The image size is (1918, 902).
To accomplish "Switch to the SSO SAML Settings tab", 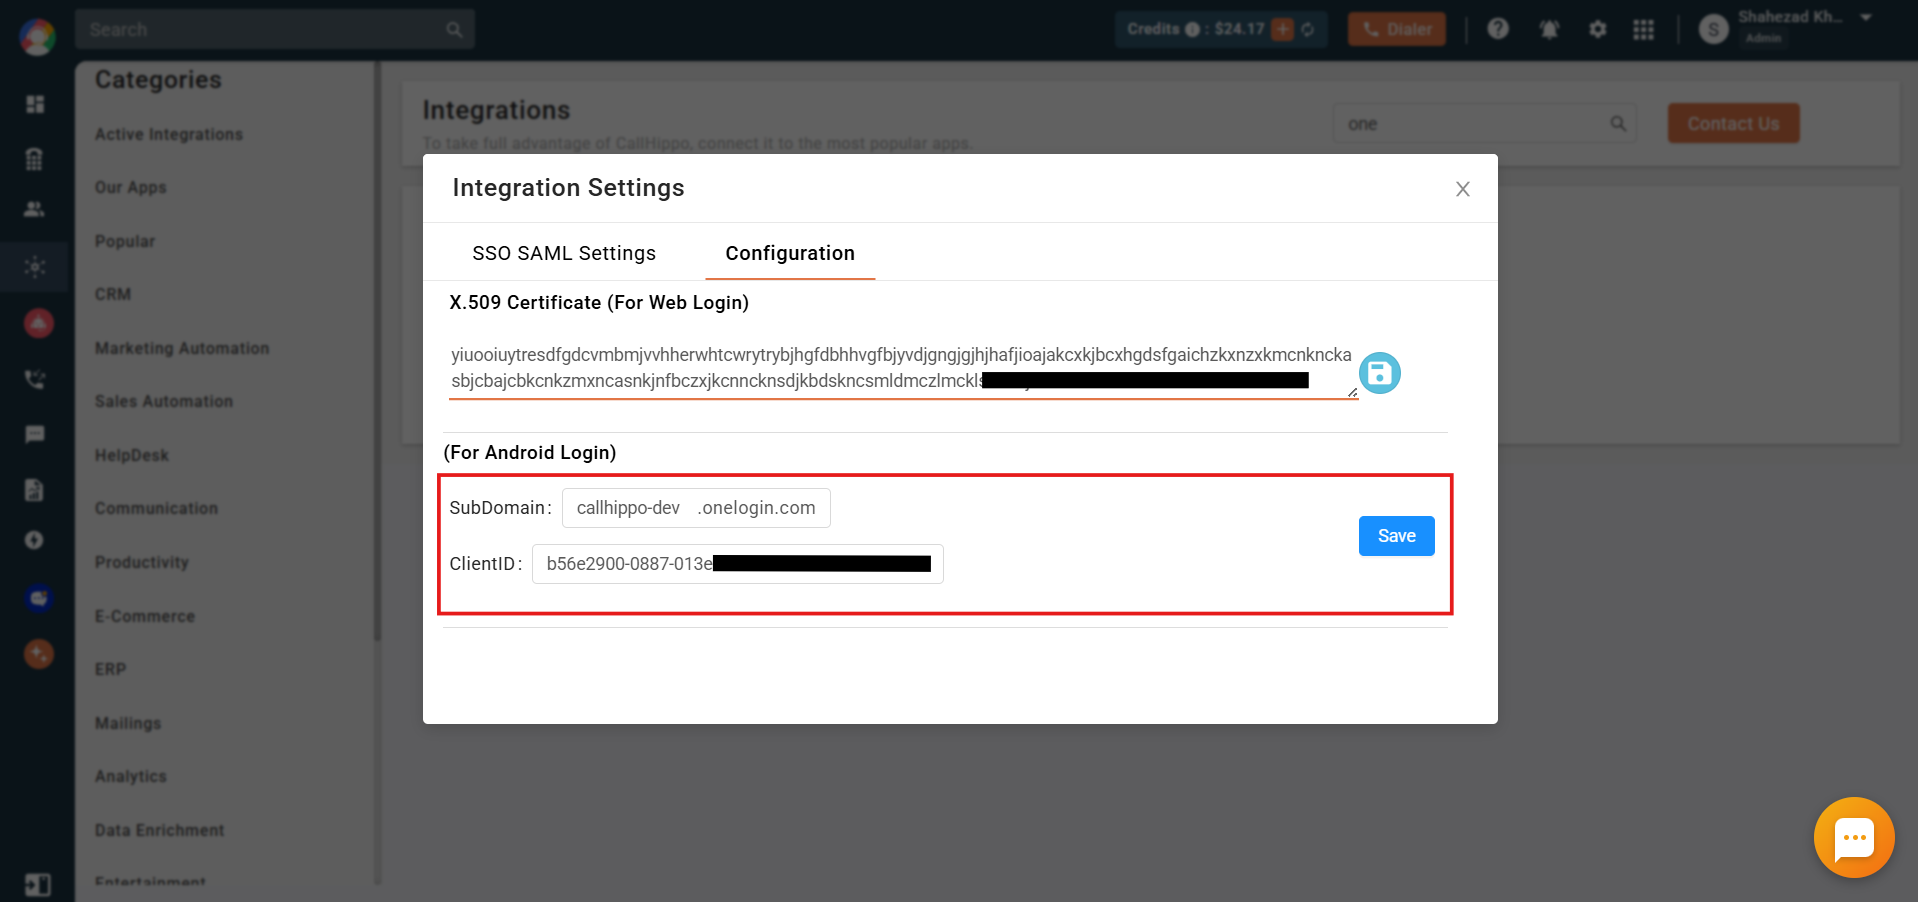I will [x=564, y=253].
